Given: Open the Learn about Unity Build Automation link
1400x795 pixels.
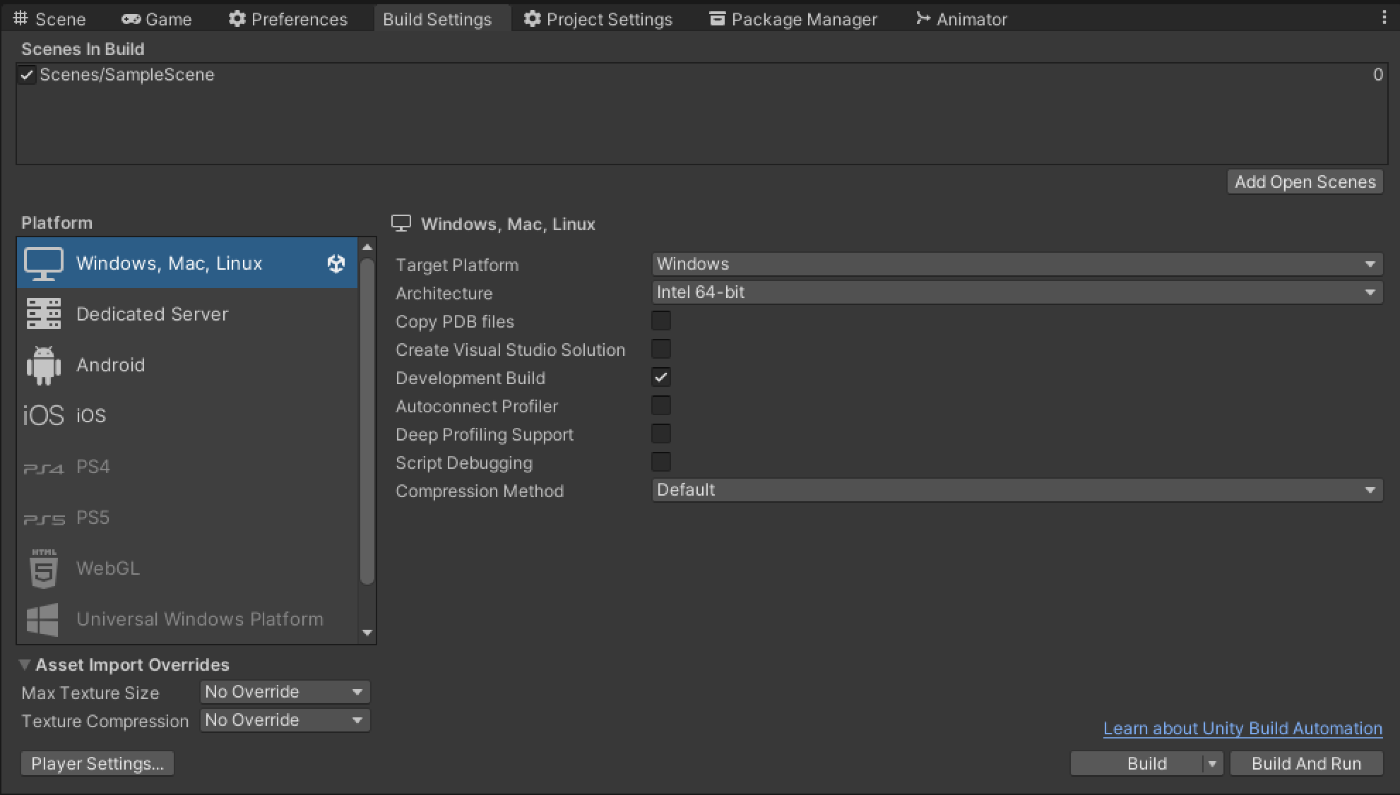Looking at the screenshot, I should pos(1242,728).
